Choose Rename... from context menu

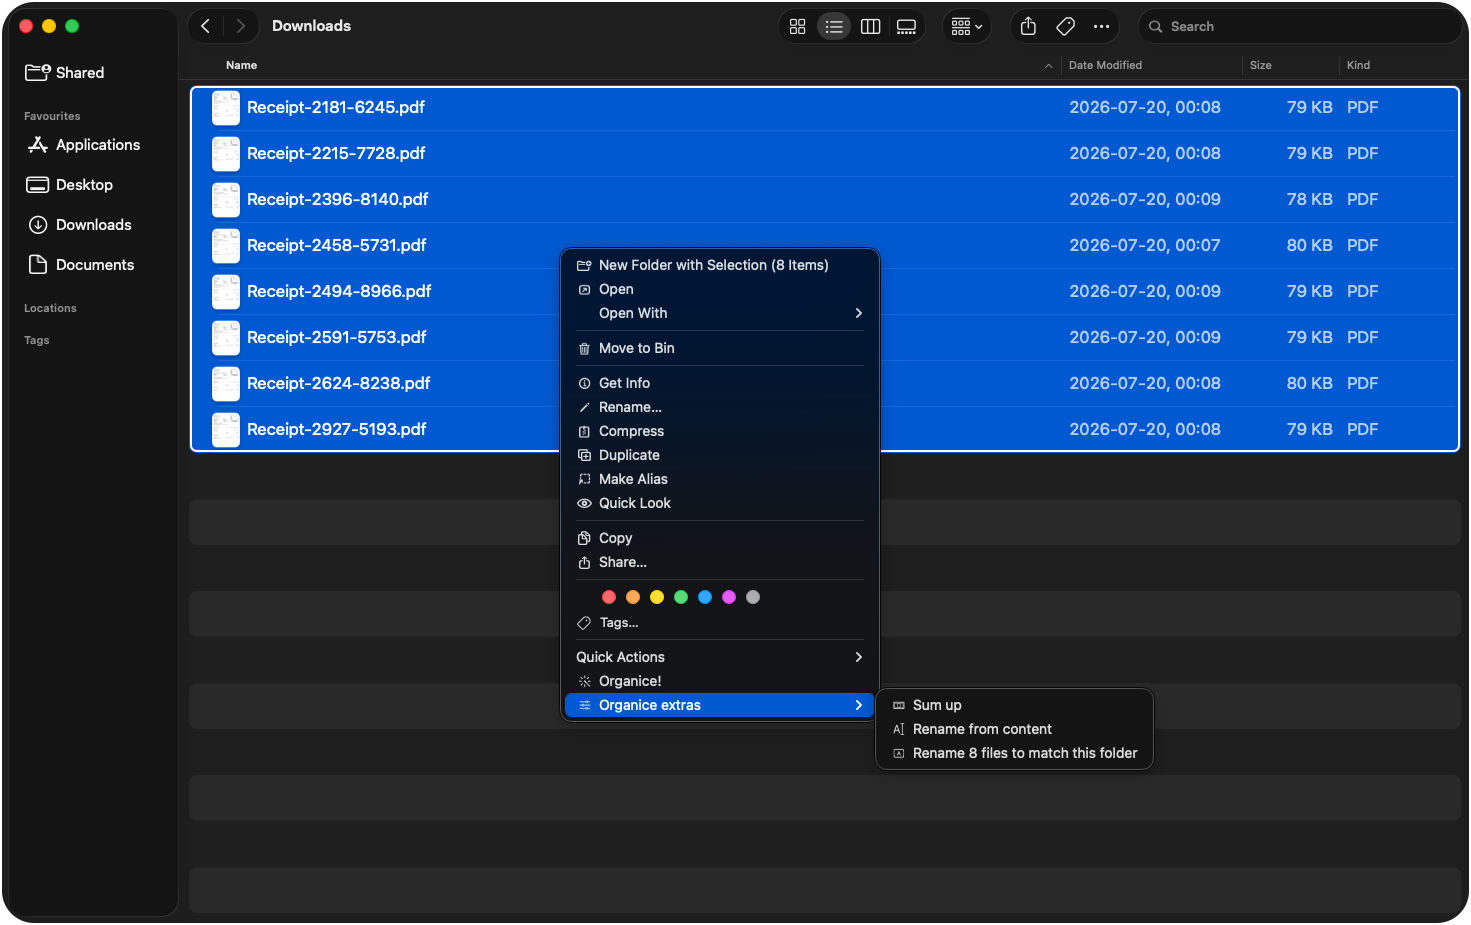click(720, 407)
